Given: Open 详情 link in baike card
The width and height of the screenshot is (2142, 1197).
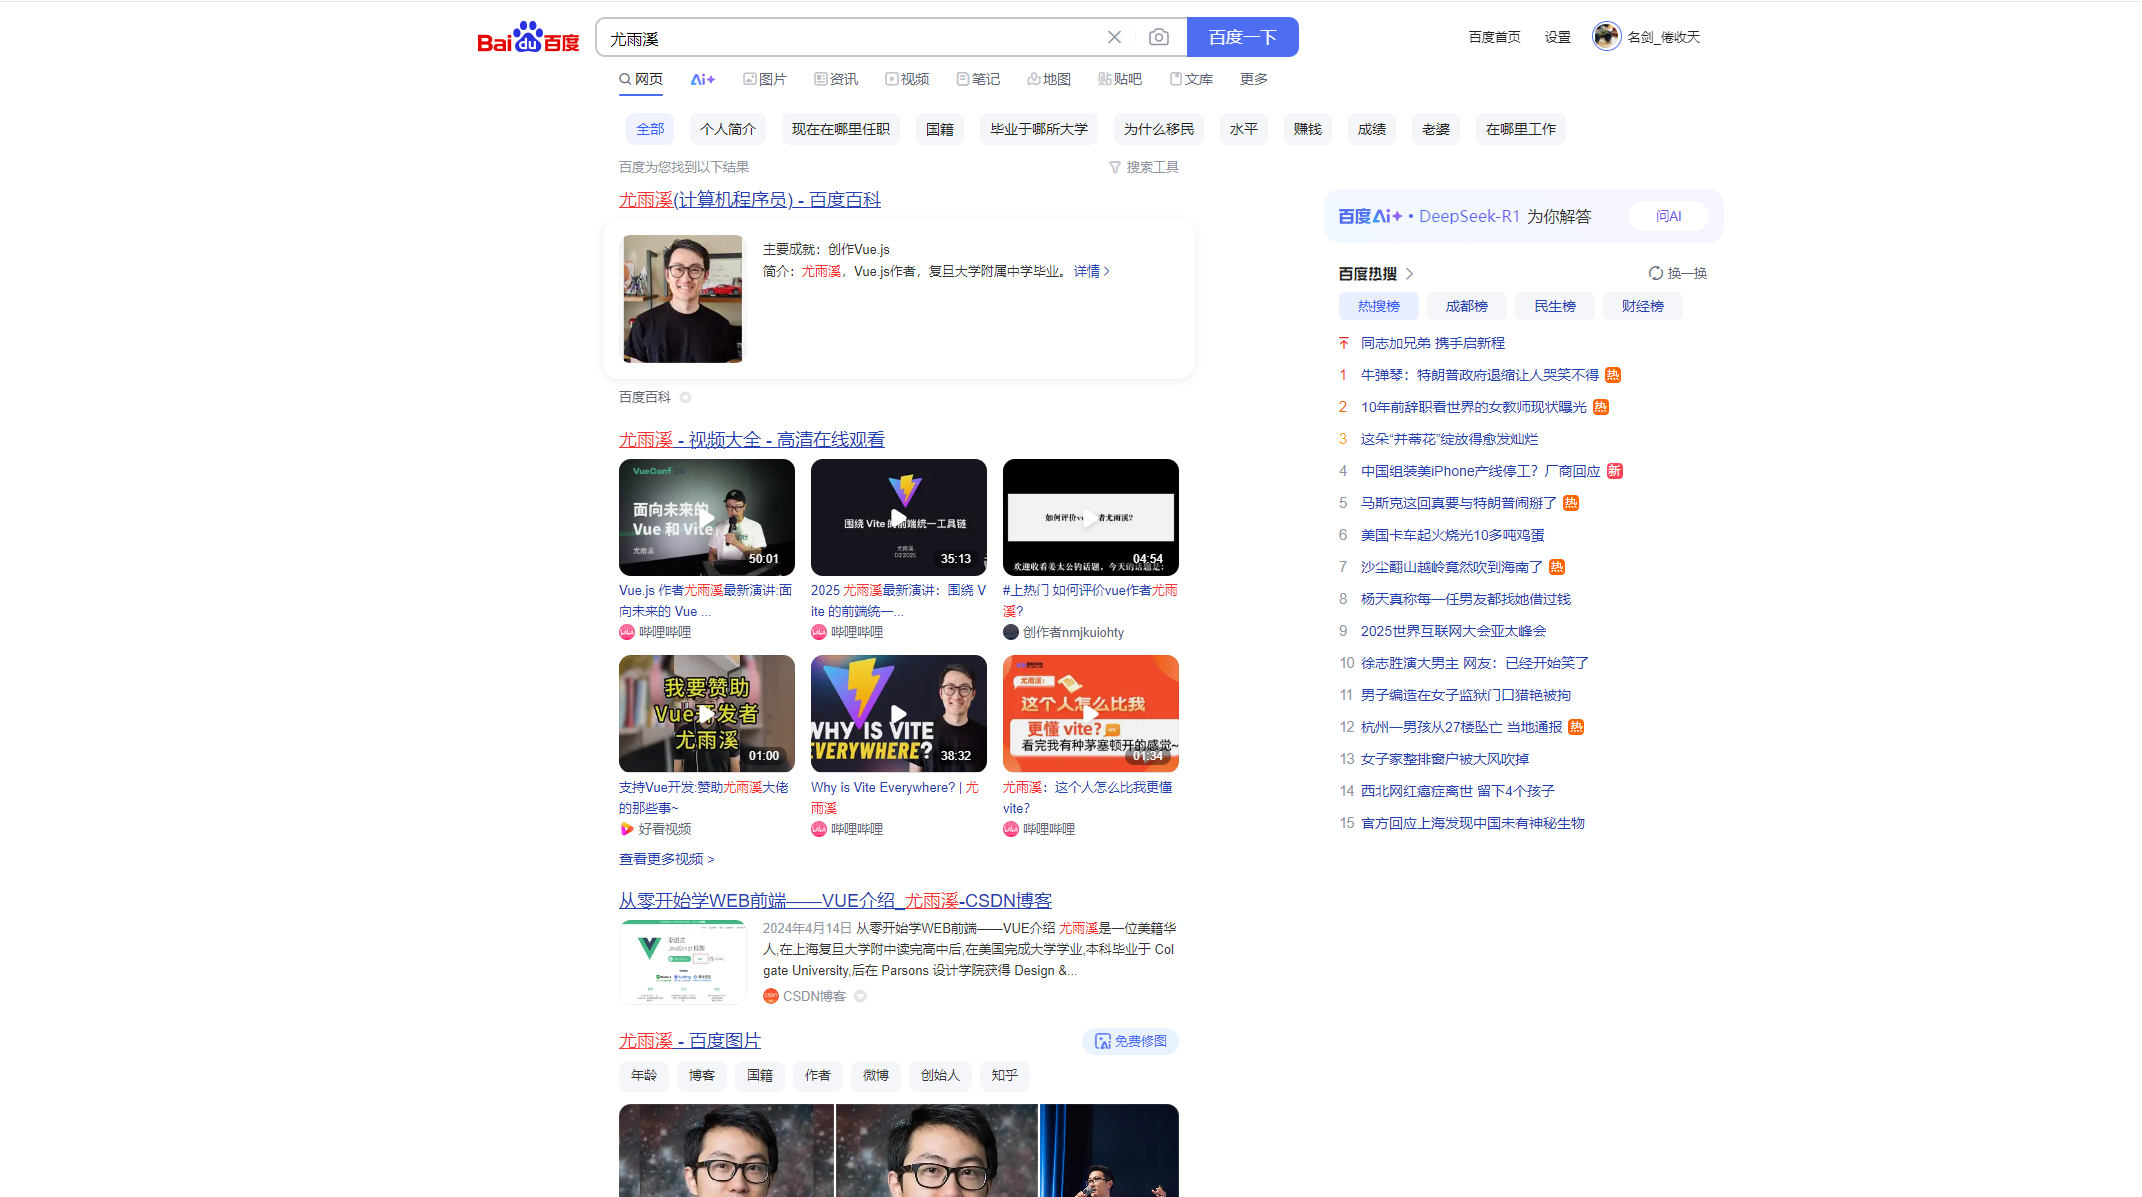Looking at the screenshot, I should tap(1092, 271).
